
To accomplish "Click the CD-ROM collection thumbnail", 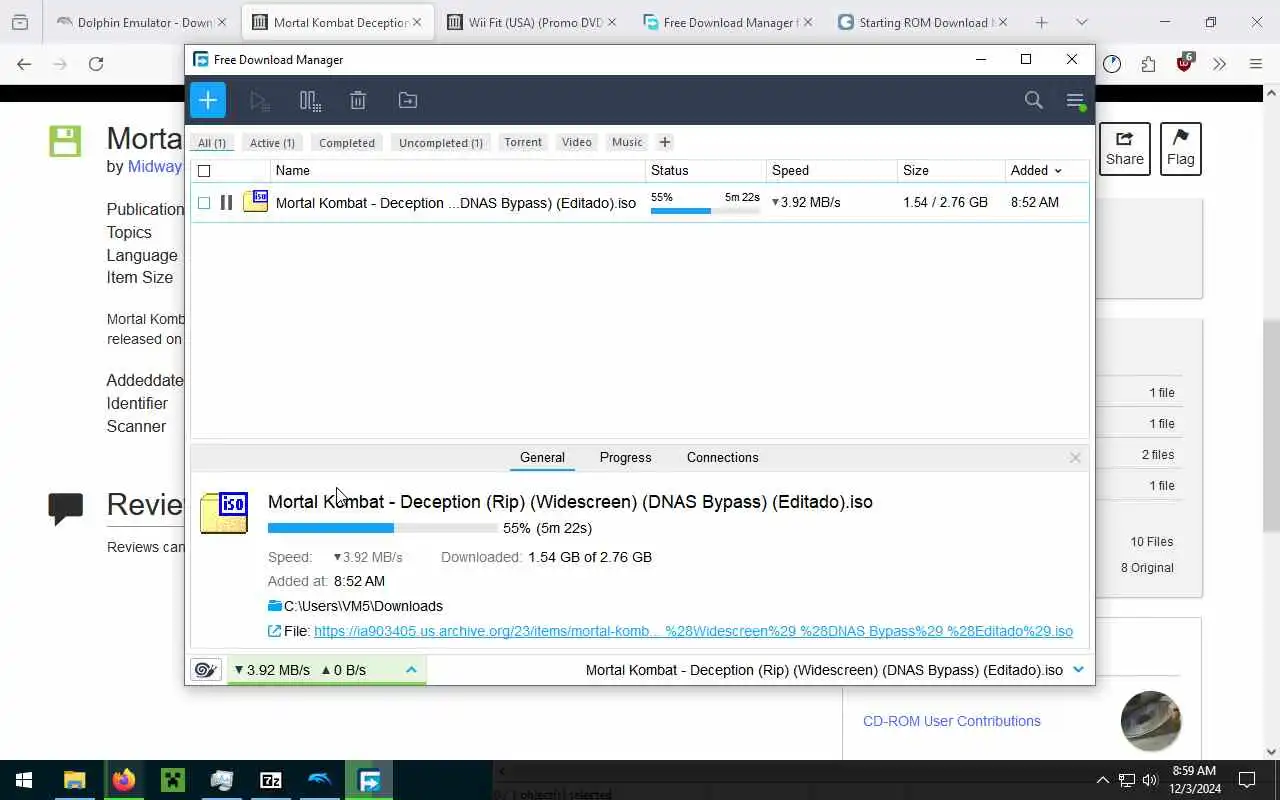I will [x=1151, y=721].
